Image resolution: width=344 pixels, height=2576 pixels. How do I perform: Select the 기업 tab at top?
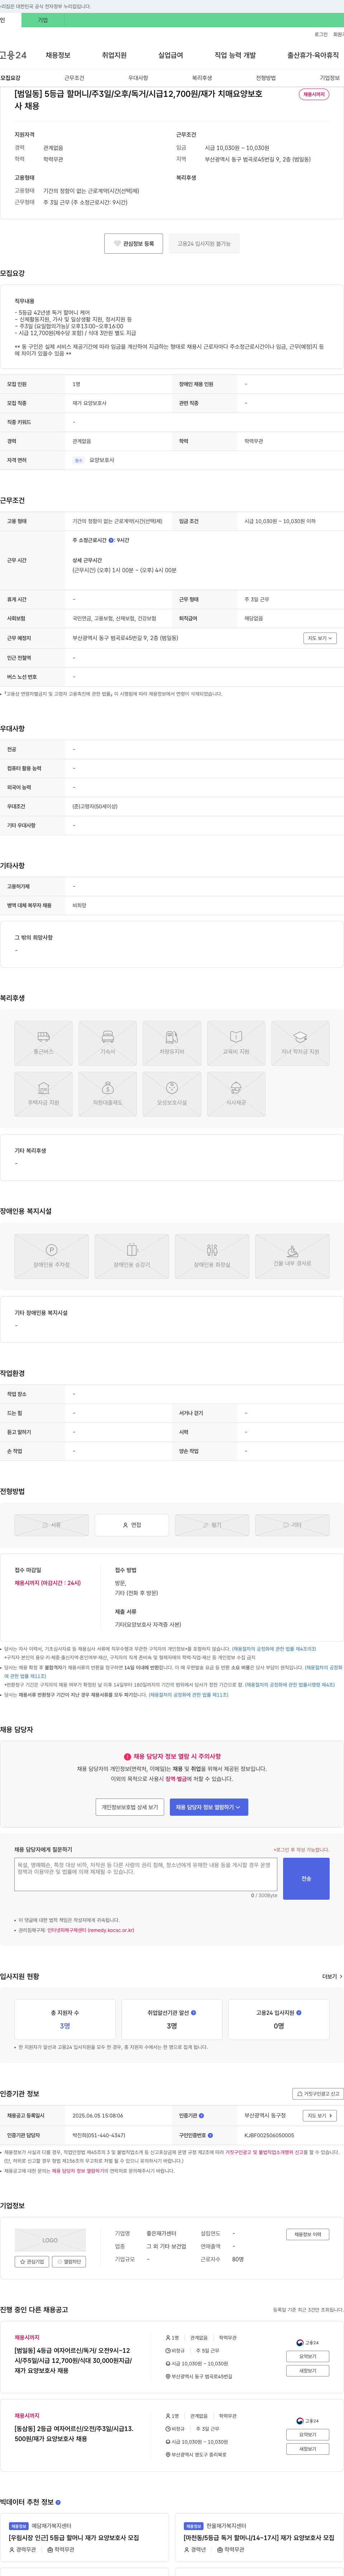(x=43, y=20)
